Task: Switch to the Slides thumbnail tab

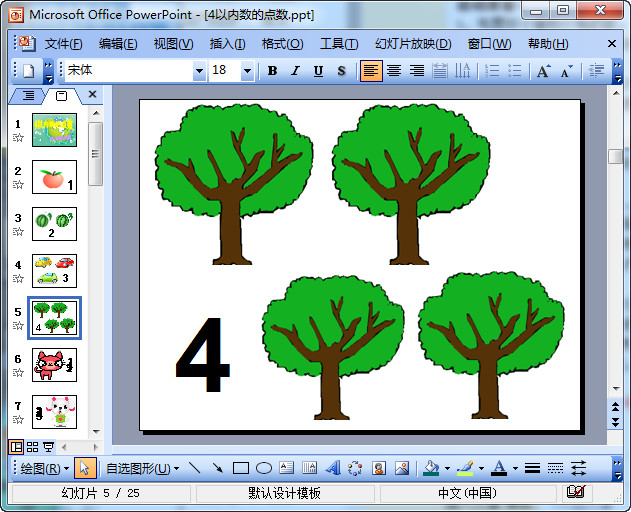Action: coord(61,96)
